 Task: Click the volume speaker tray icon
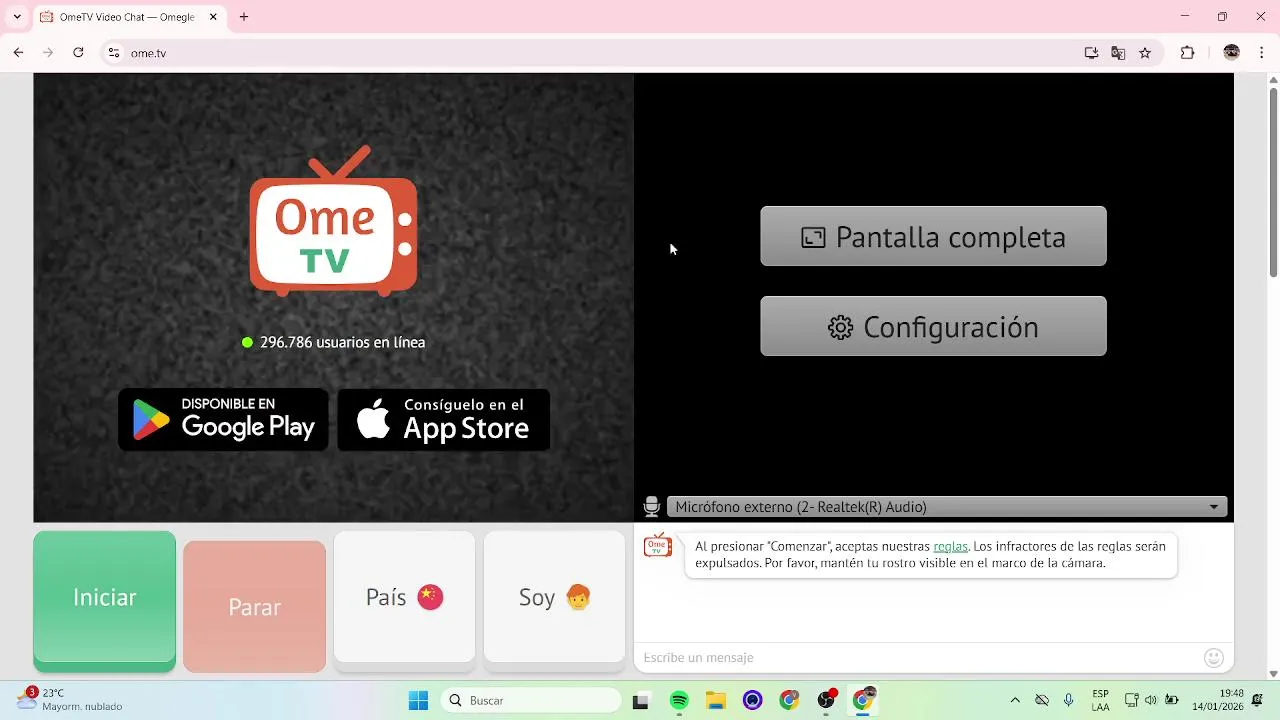1151,701
